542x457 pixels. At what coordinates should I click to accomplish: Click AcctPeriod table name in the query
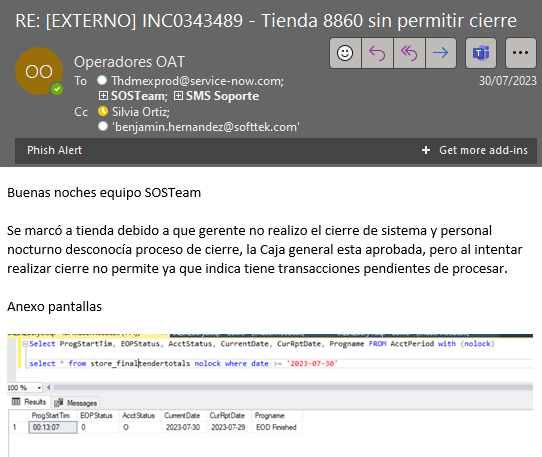point(412,344)
